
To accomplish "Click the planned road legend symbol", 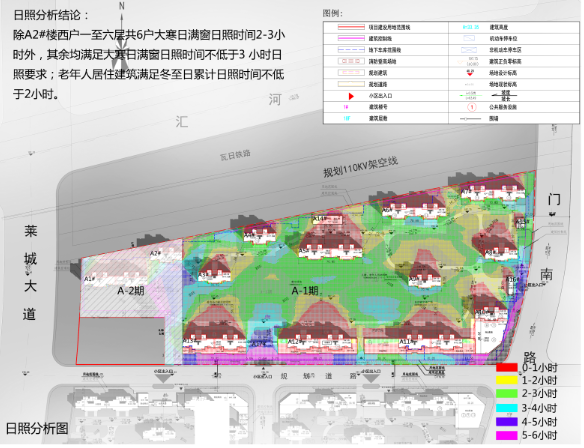I will pyautogui.click(x=351, y=84).
